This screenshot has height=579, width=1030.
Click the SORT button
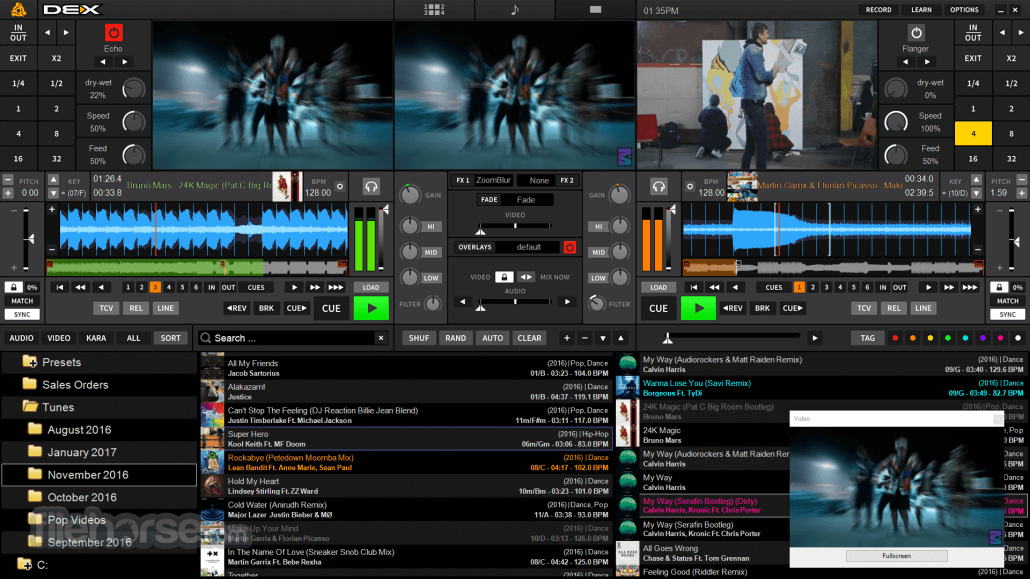pyautogui.click(x=170, y=338)
